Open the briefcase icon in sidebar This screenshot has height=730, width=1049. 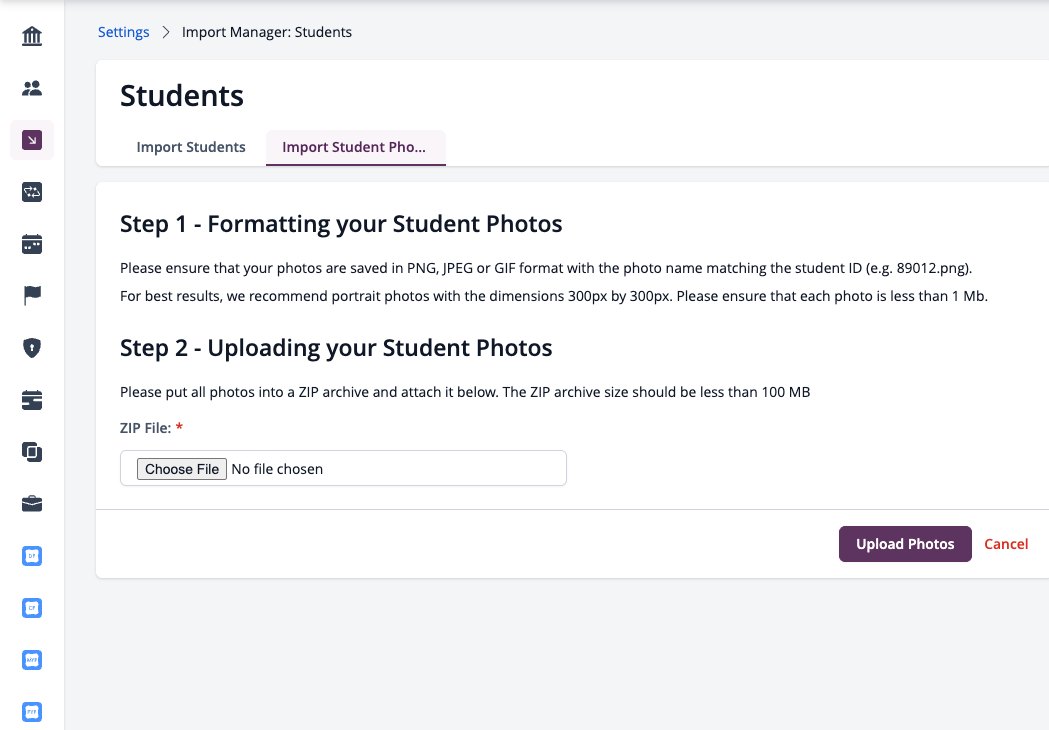[x=31, y=504]
